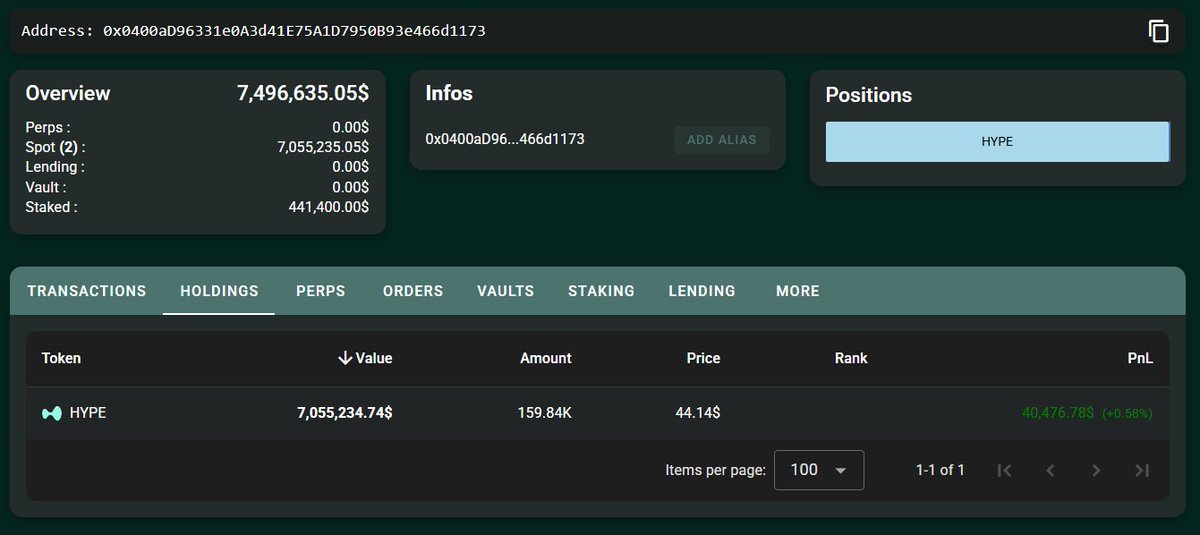Click the Vault label in Overview
Viewport: 1200px width, 535px height.
coord(46,187)
